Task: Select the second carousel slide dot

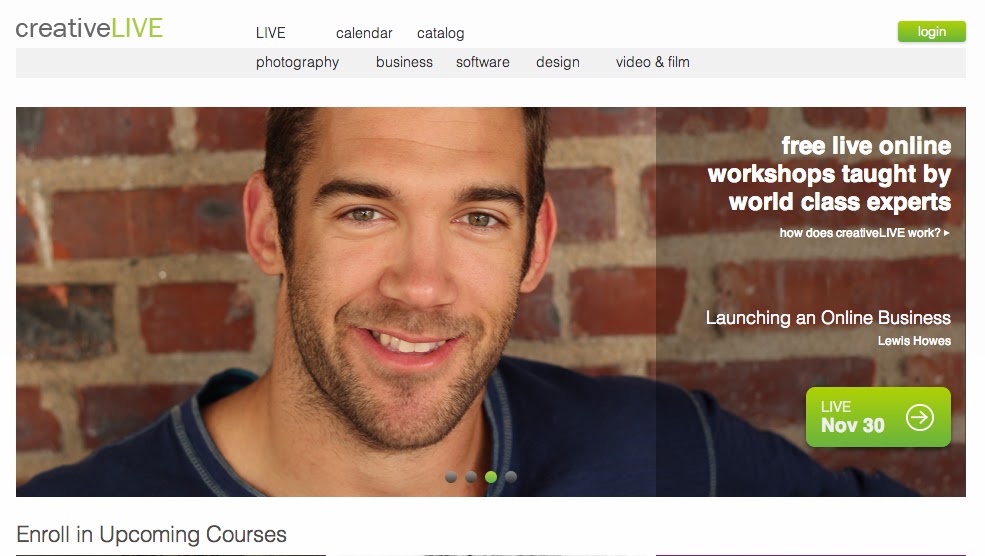Action: coord(471,477)
